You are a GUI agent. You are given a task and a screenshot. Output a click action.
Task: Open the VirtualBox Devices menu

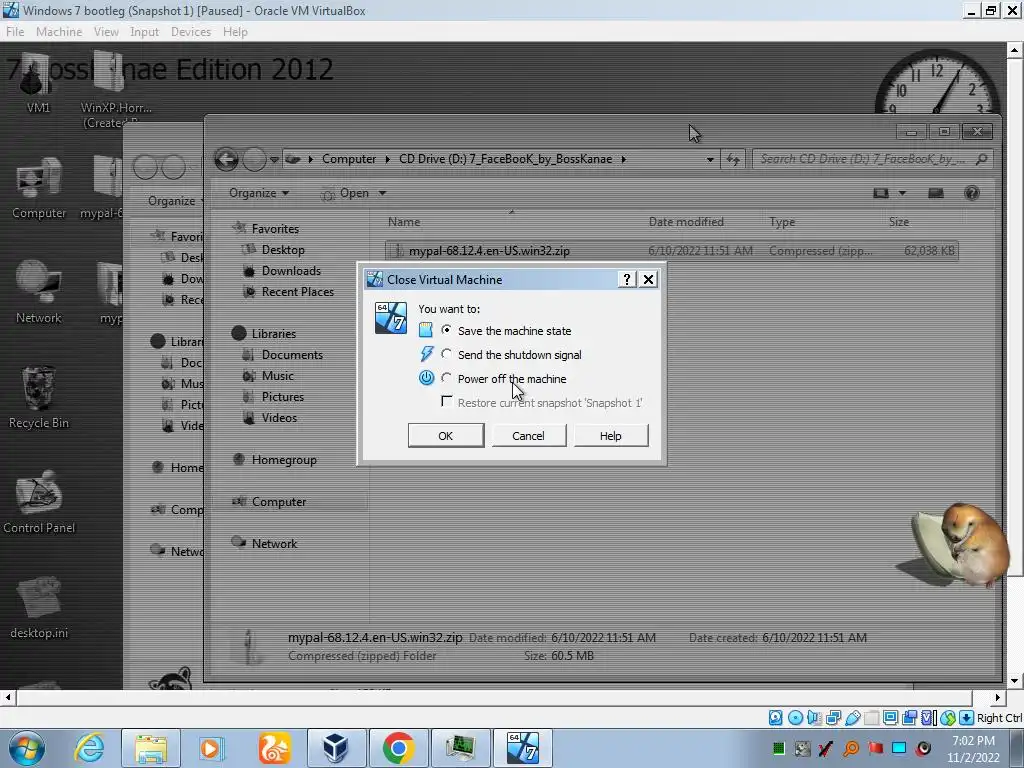191,32
